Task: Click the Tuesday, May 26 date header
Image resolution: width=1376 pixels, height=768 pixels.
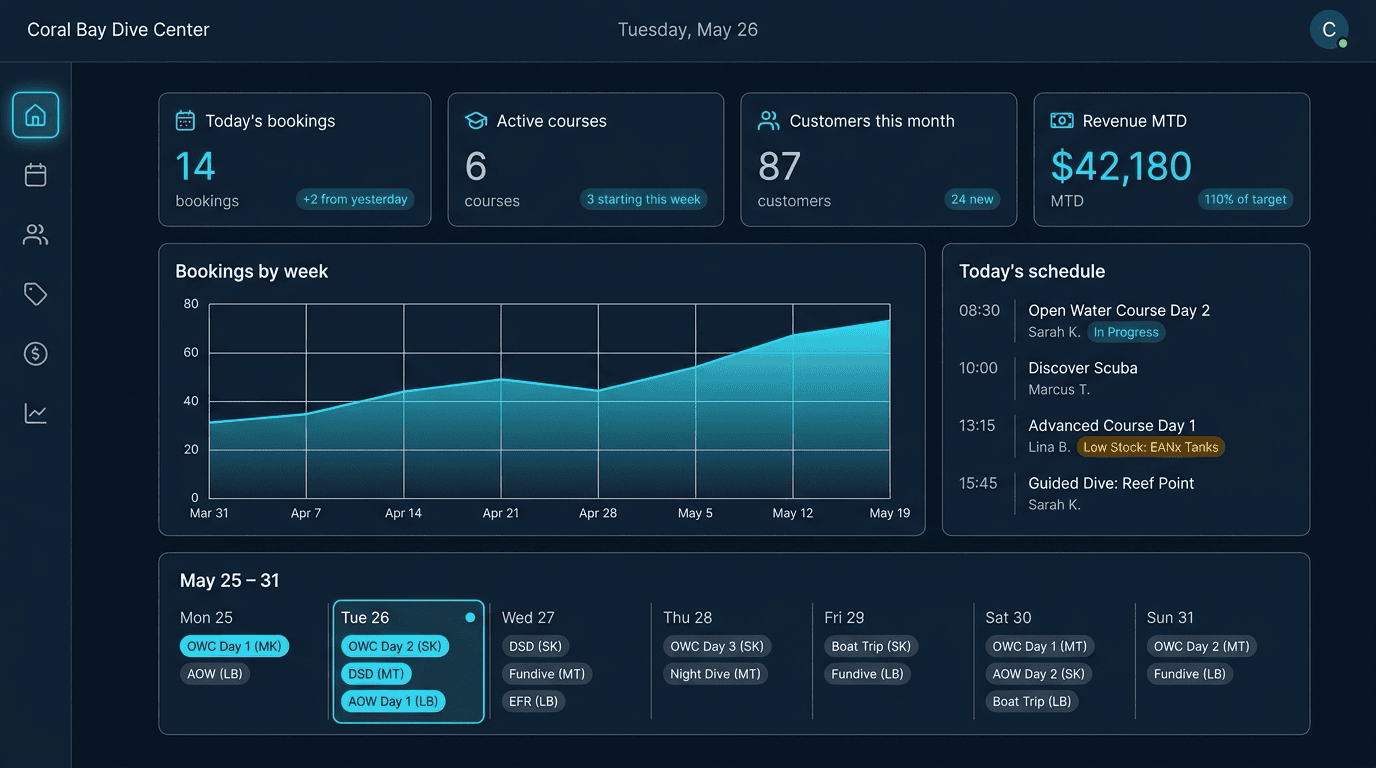Action: [x=688, y=30]
